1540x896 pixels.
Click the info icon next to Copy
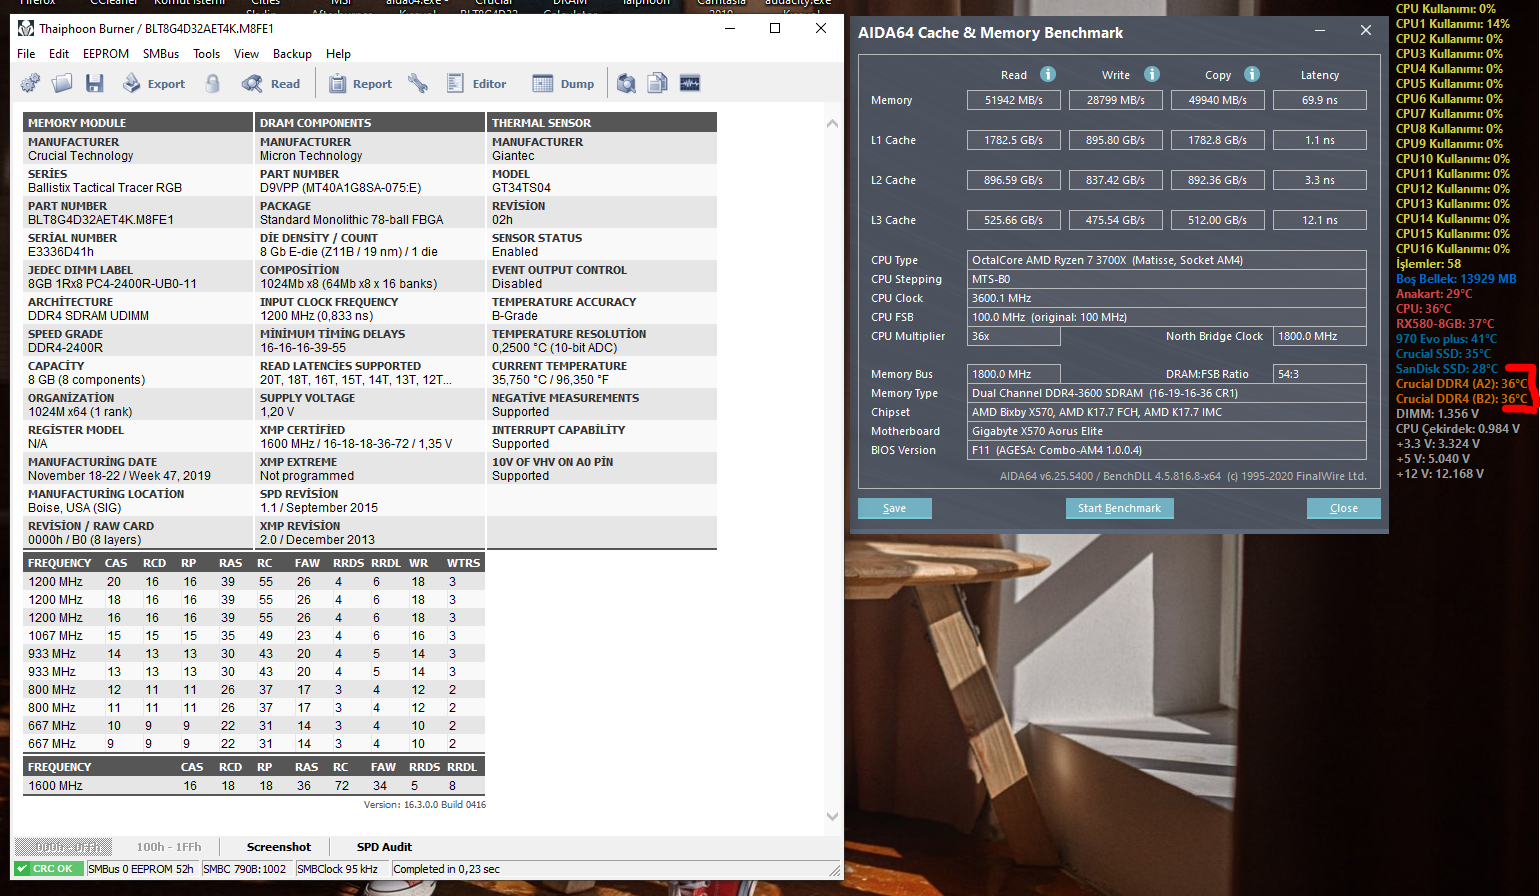tap(1252, 74)
